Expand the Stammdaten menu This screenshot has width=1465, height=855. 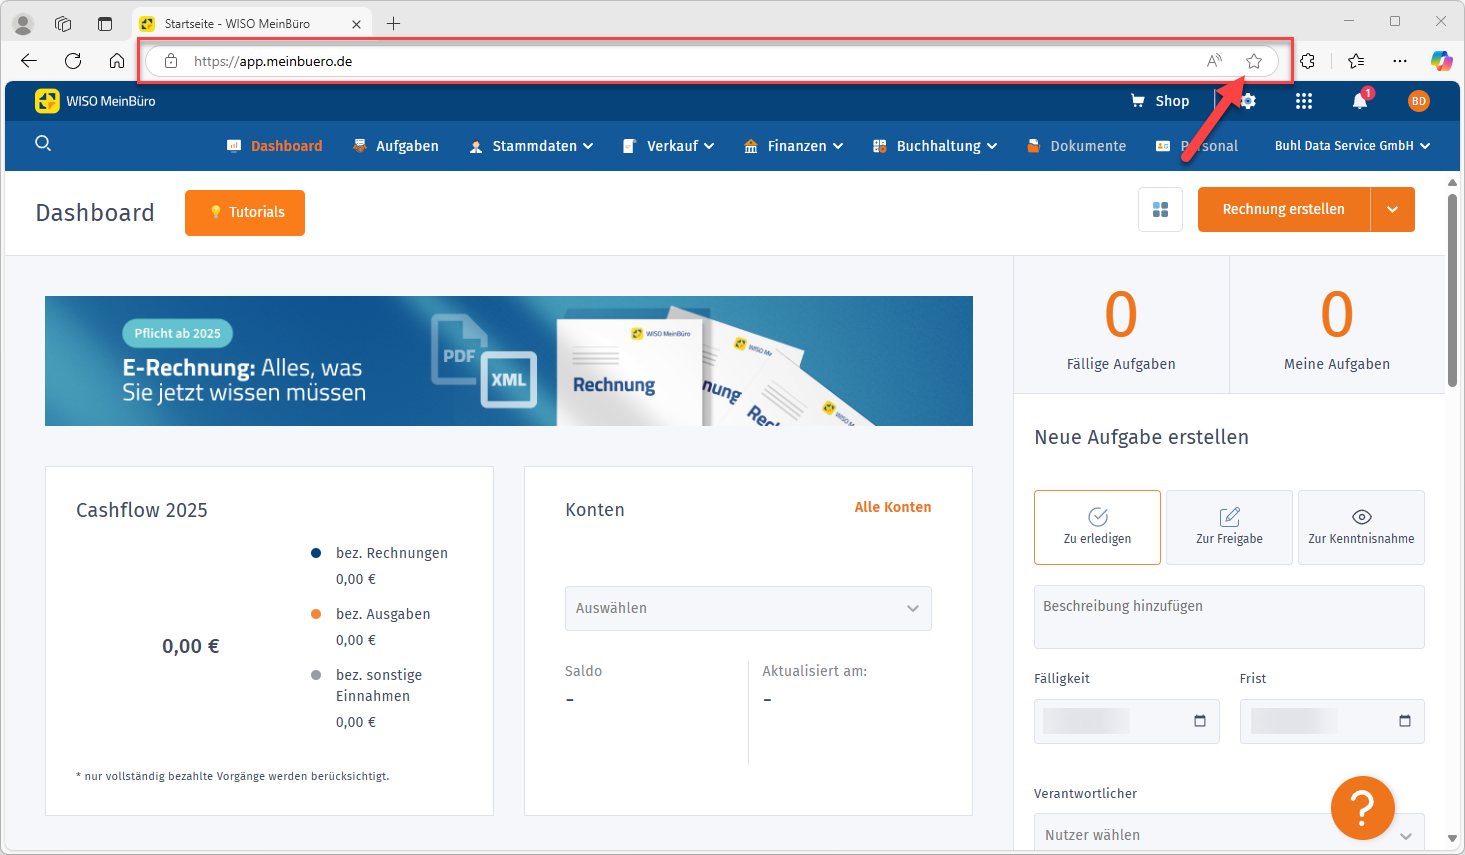click(x=531, y=146)
